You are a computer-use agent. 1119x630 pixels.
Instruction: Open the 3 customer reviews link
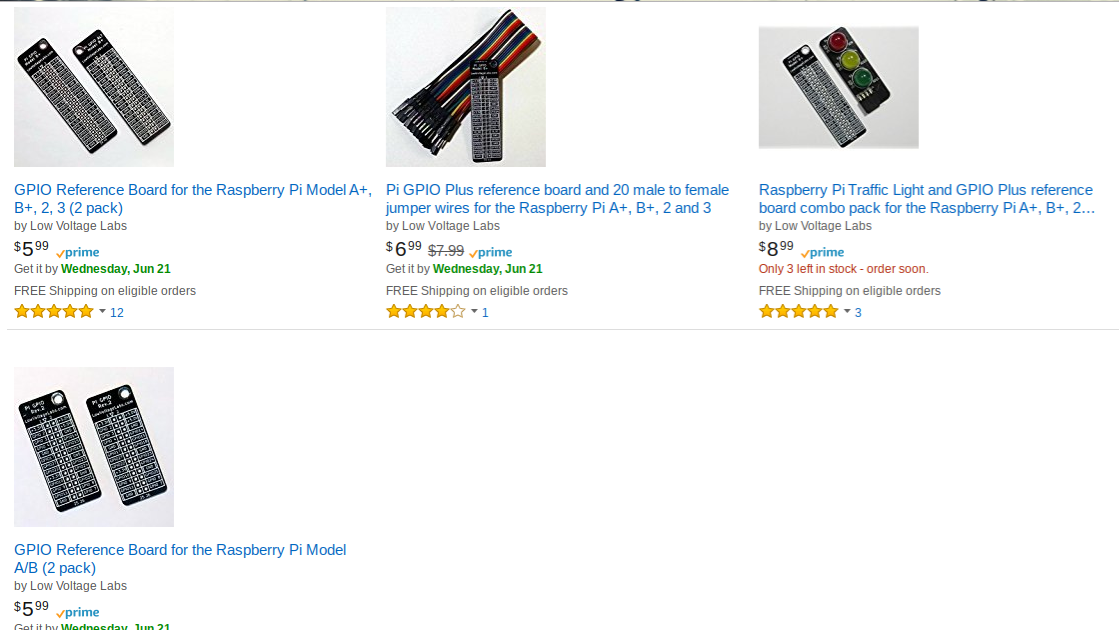(x=858, y=313)
